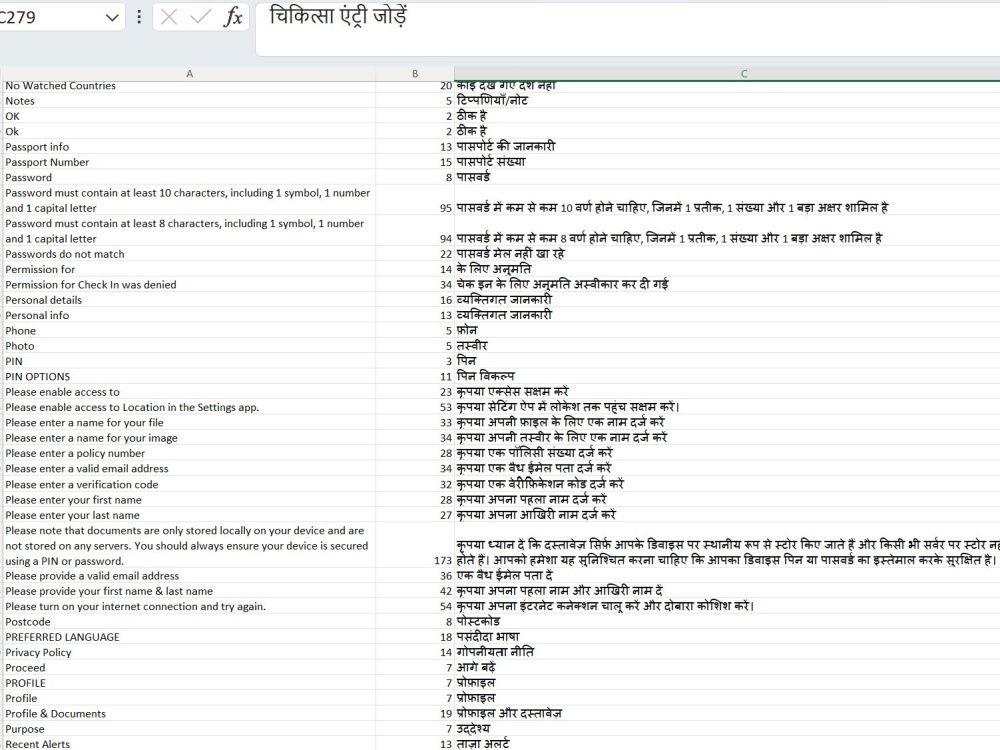Select Hindi cell 'पासपोर्ट संख्या'

pyautogui.click(x=727, y=162)
